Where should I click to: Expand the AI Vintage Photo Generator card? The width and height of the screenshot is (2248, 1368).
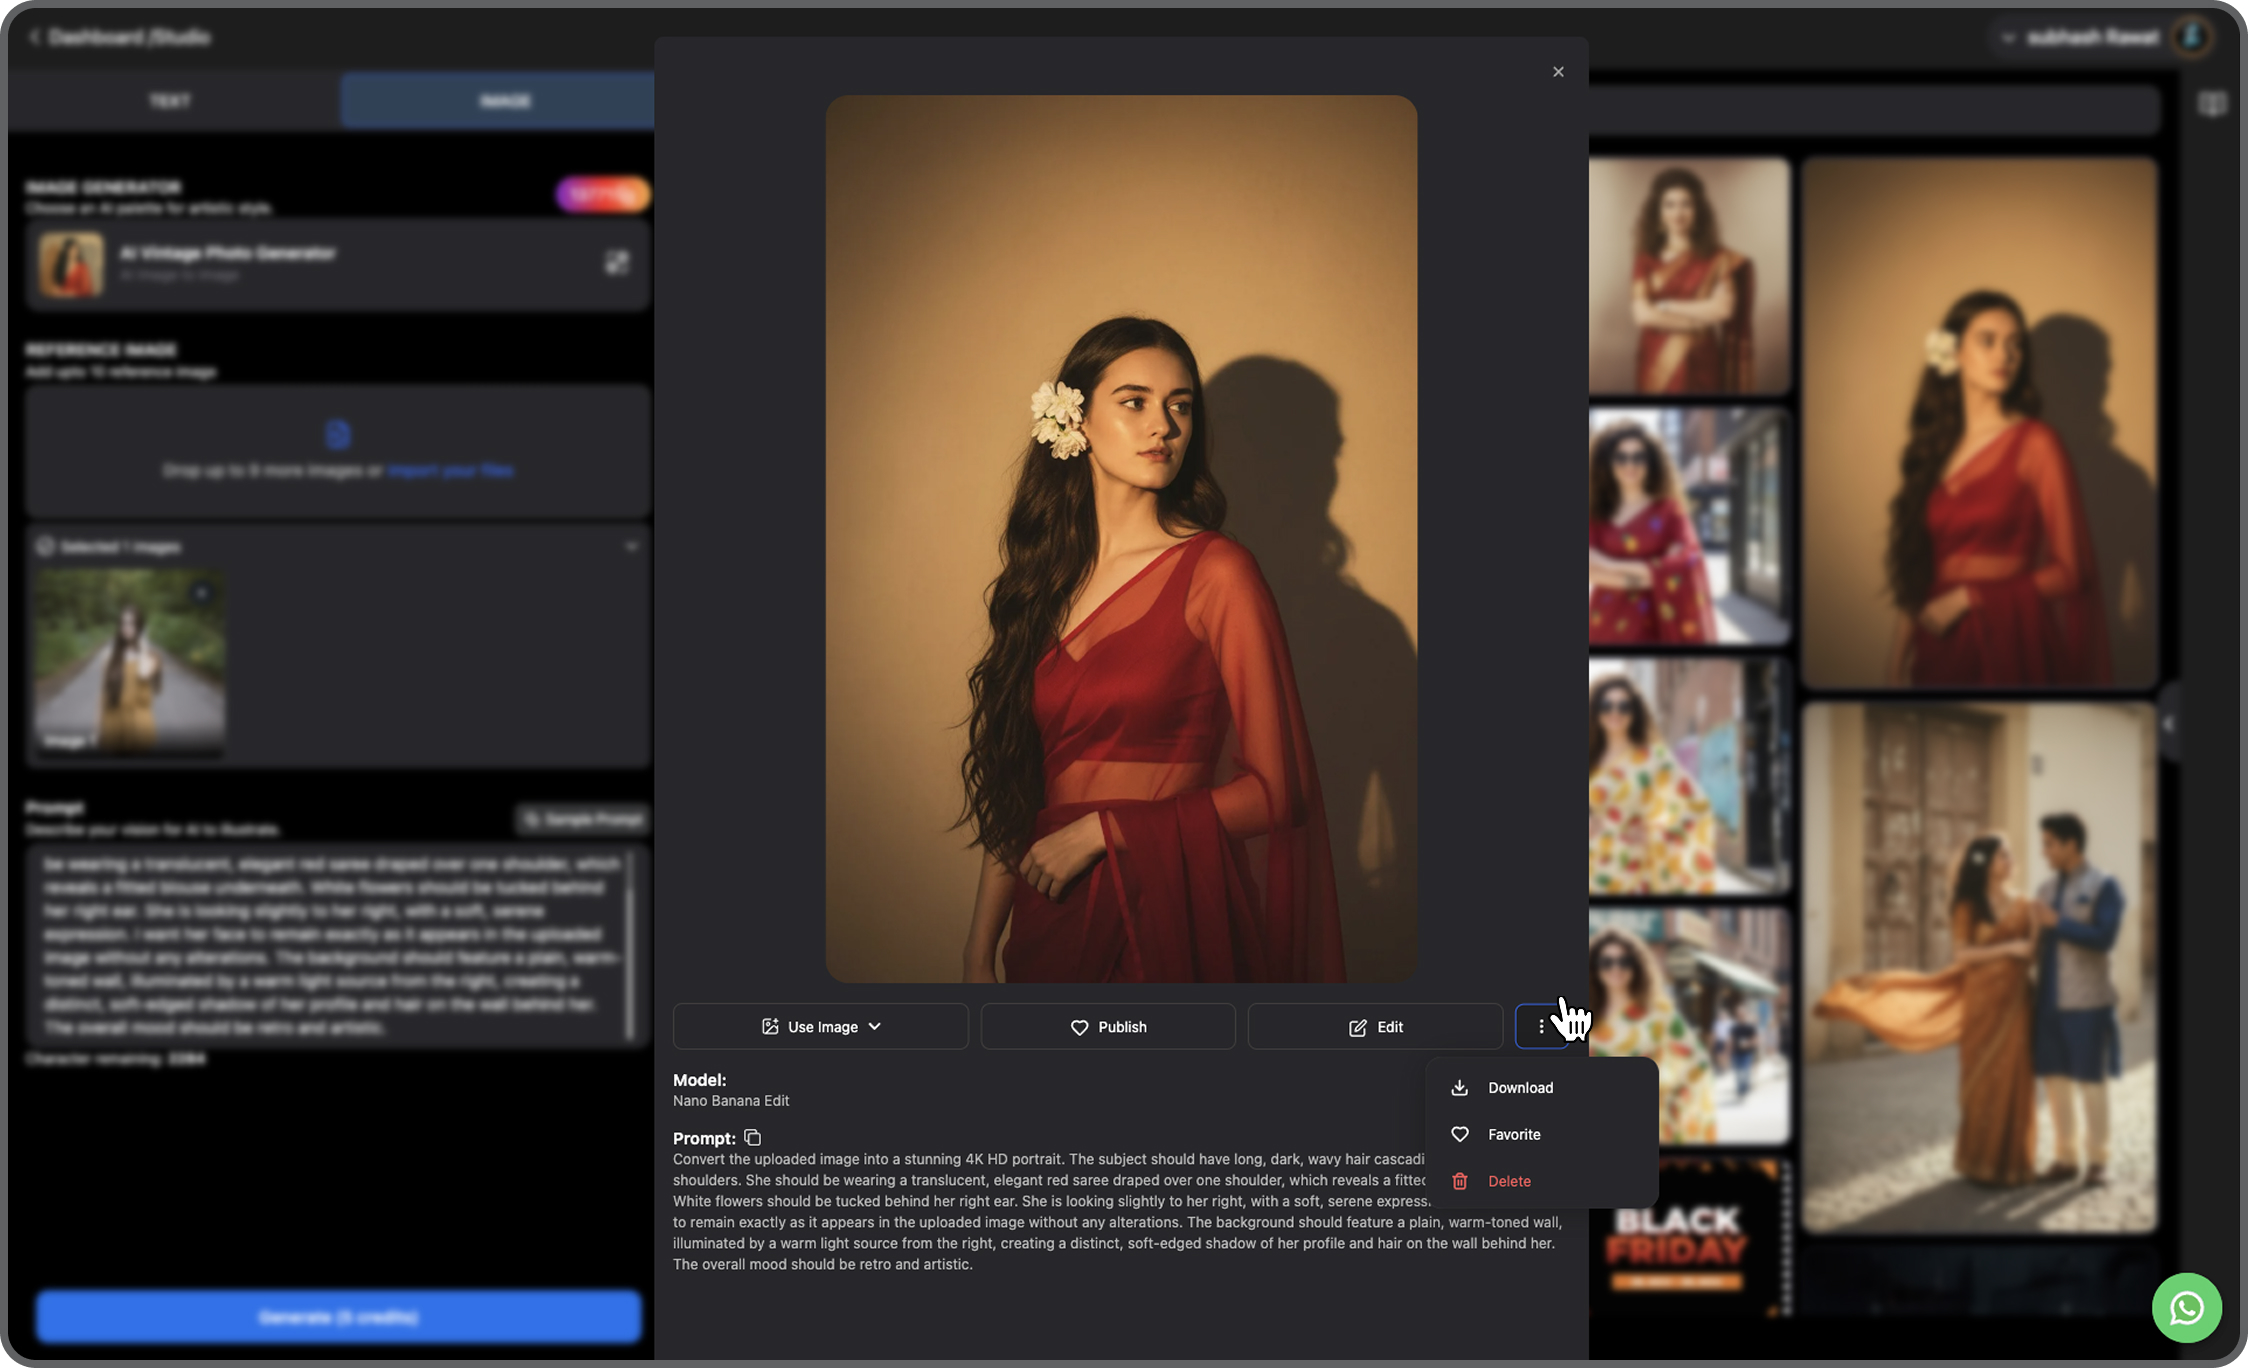click(618, 263)
